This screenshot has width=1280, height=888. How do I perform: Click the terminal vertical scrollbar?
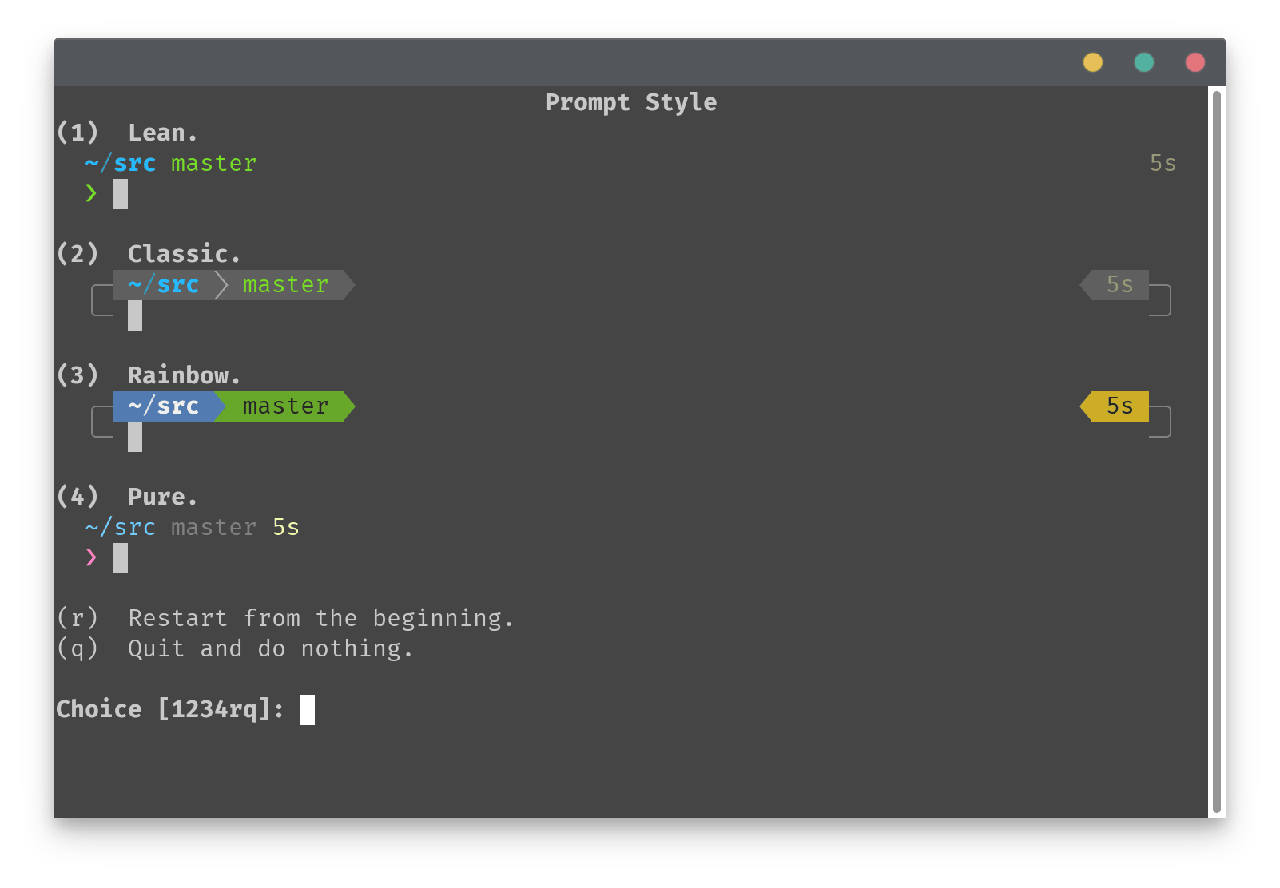pyautogui.click(x=1217, y=451)
